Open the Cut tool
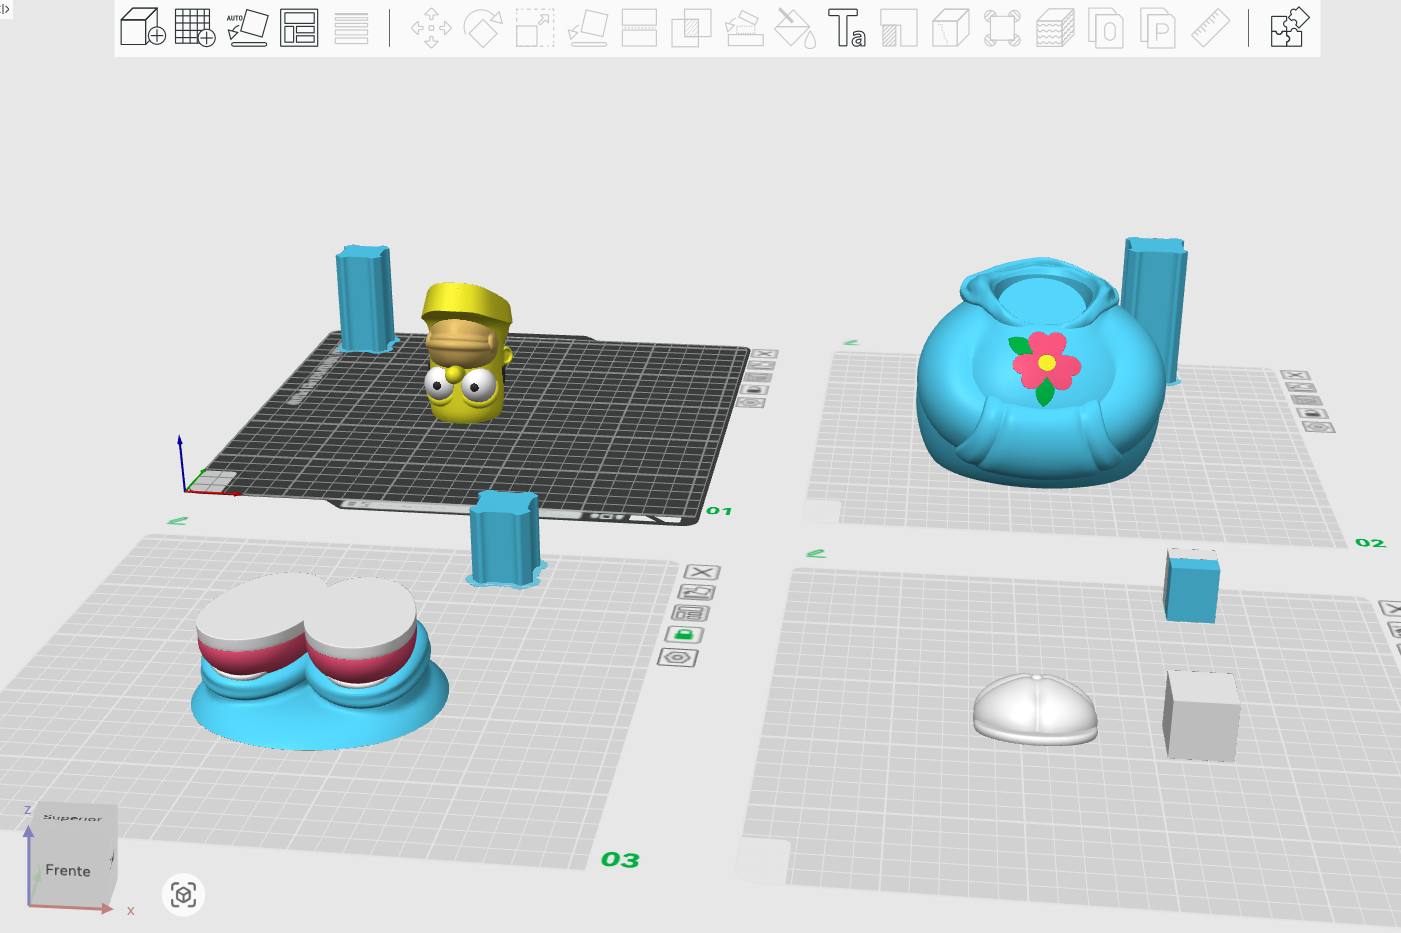Viewport: 1401px width, 933px height. (x=639, y=28)
